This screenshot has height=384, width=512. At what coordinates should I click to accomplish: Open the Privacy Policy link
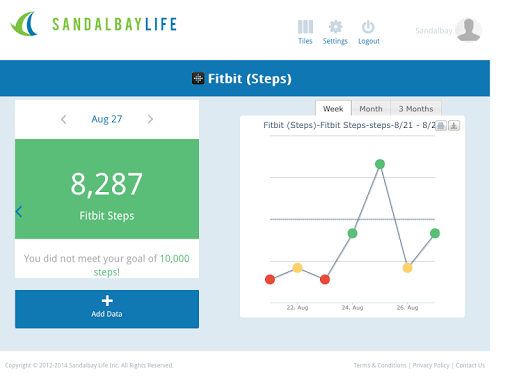(x=431, y=365)
